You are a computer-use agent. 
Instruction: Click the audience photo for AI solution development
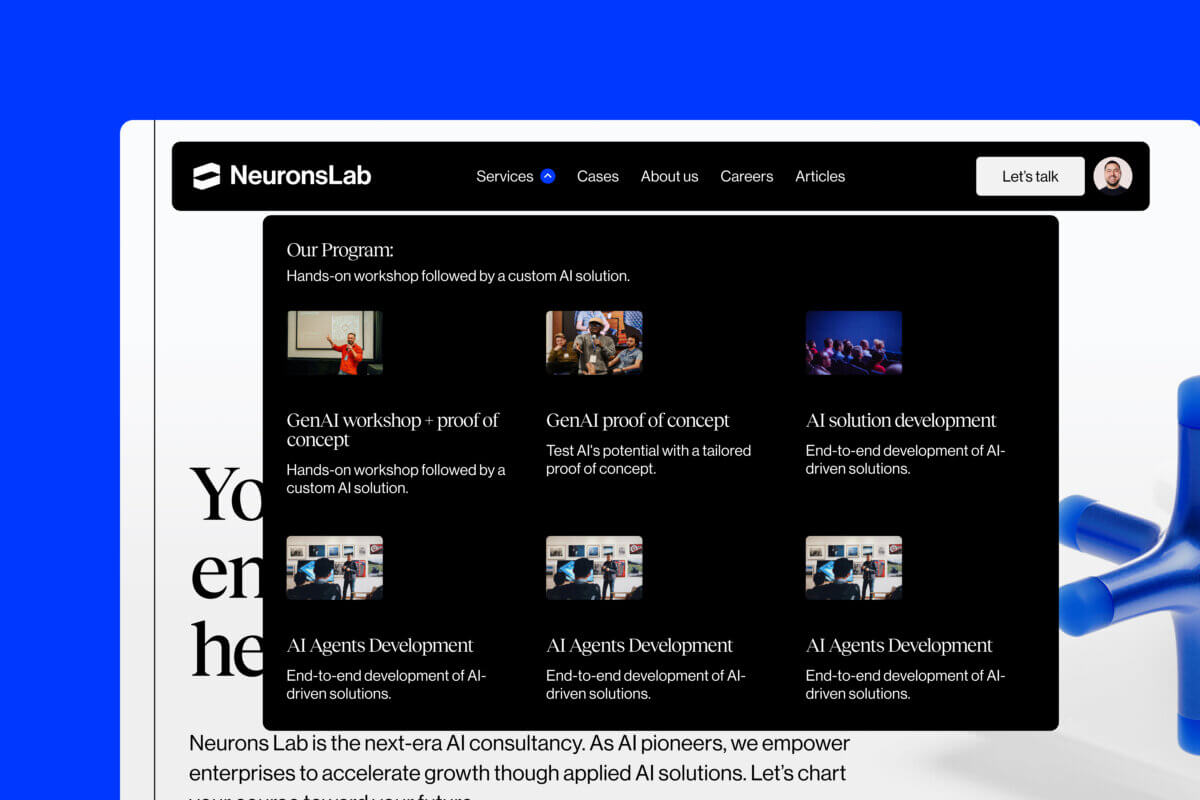tap(853, 342)
